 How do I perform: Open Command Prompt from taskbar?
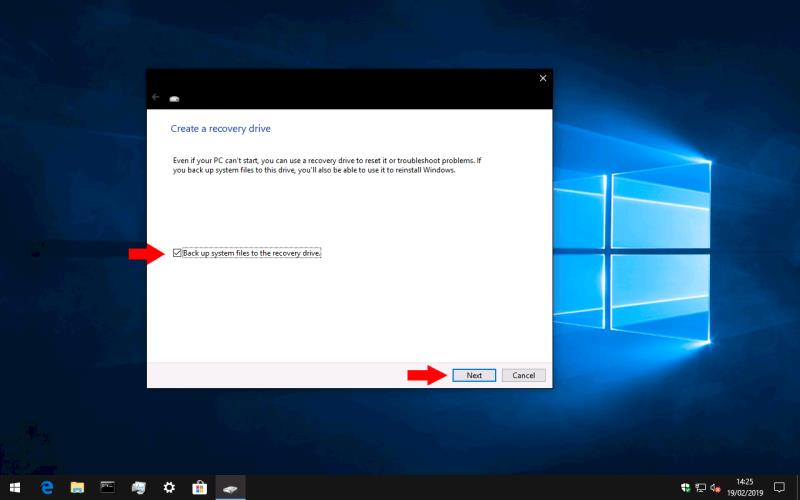tap(108, 488)
